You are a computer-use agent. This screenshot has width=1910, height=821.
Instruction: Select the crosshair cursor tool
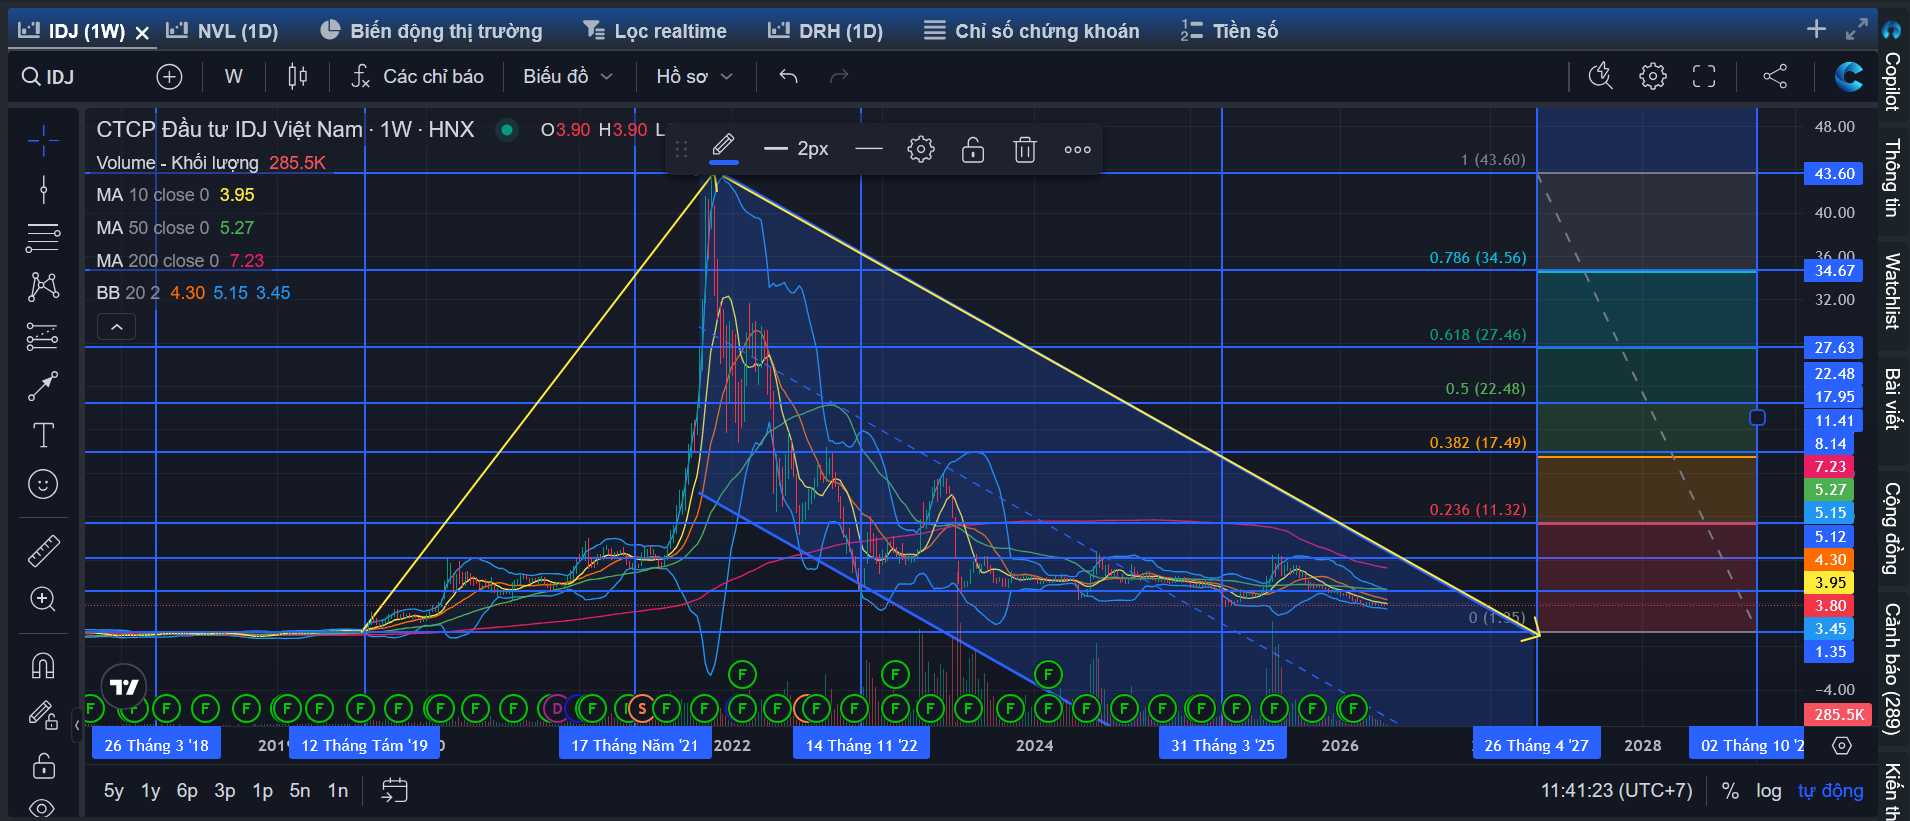pyautogui.click(x=43, y=141)
